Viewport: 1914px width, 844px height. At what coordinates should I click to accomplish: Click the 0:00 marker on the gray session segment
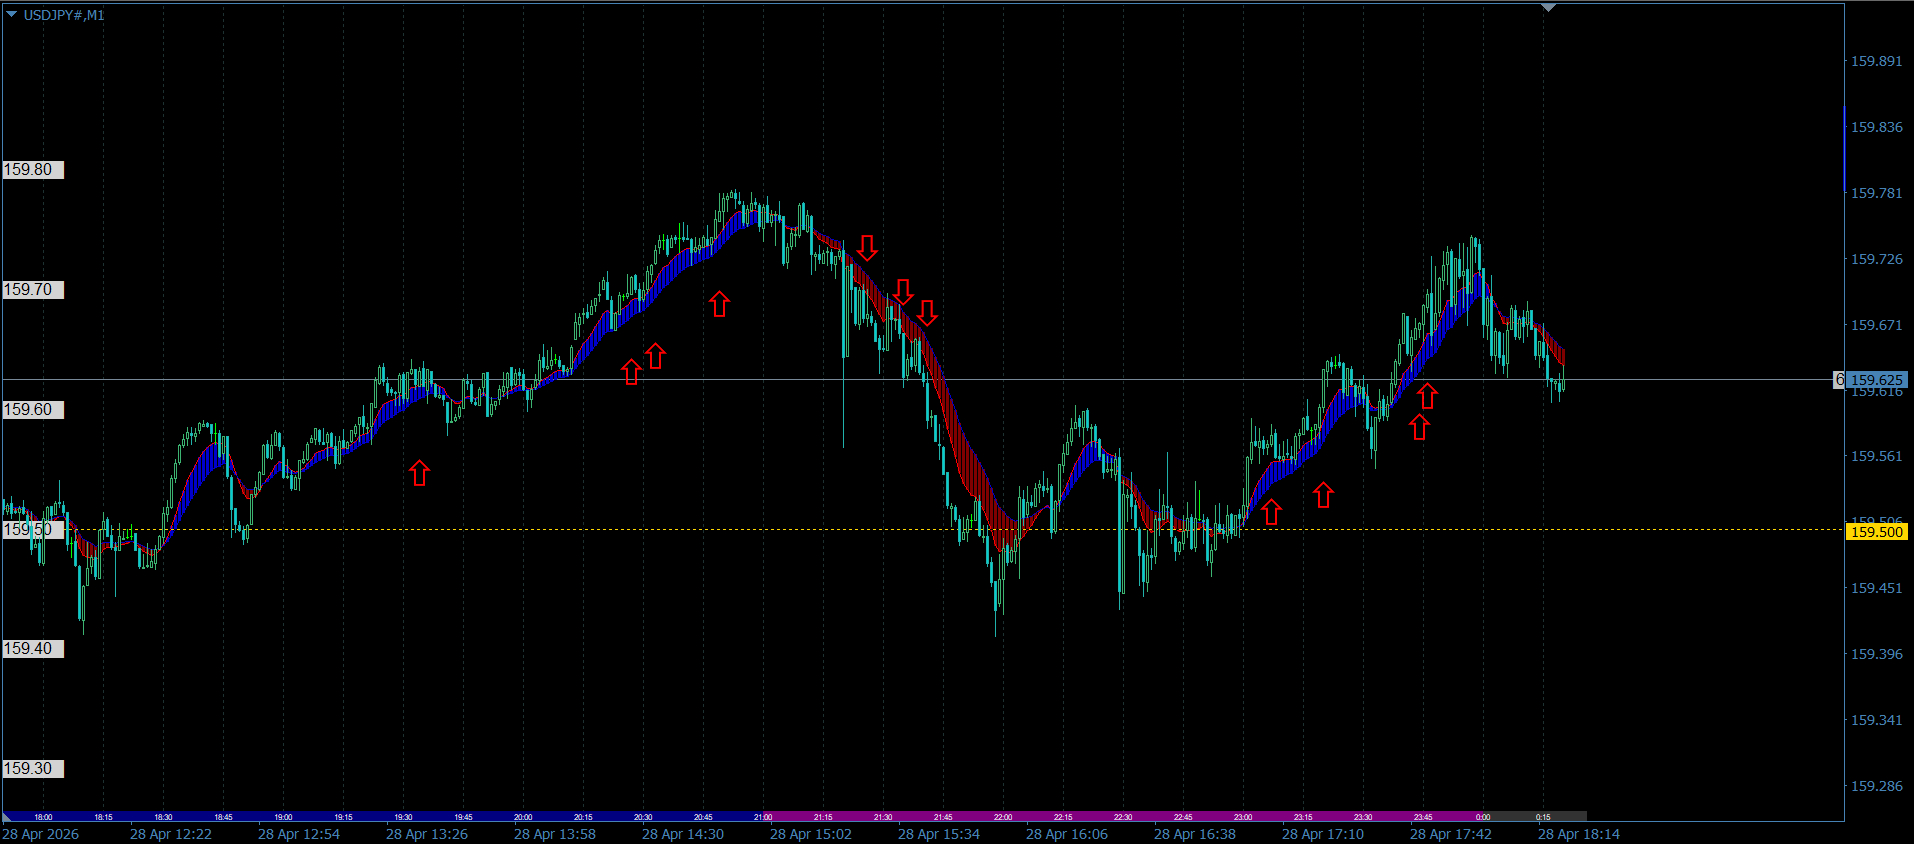coord(1483,817)
